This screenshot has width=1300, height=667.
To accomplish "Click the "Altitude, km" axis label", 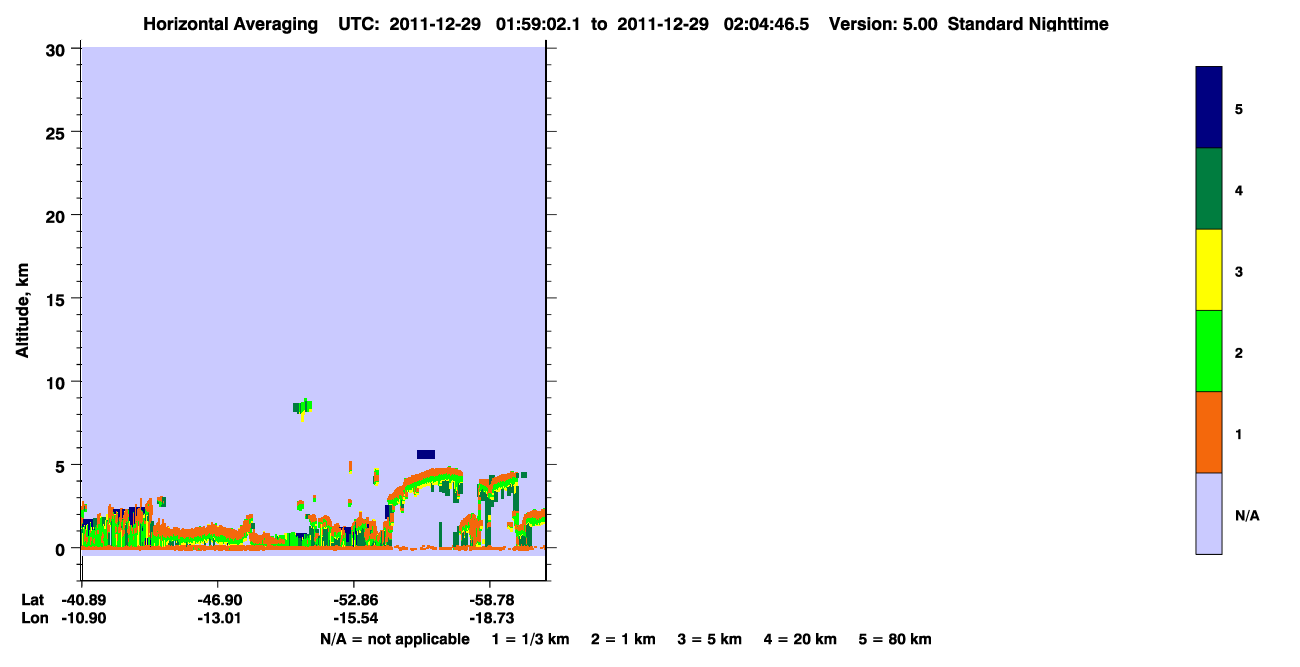I will [21, 311].
